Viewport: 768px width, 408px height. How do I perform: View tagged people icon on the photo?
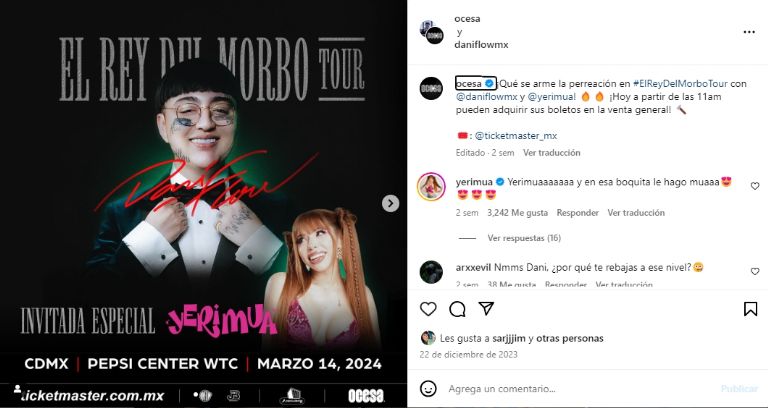click(x=17, y=389)
